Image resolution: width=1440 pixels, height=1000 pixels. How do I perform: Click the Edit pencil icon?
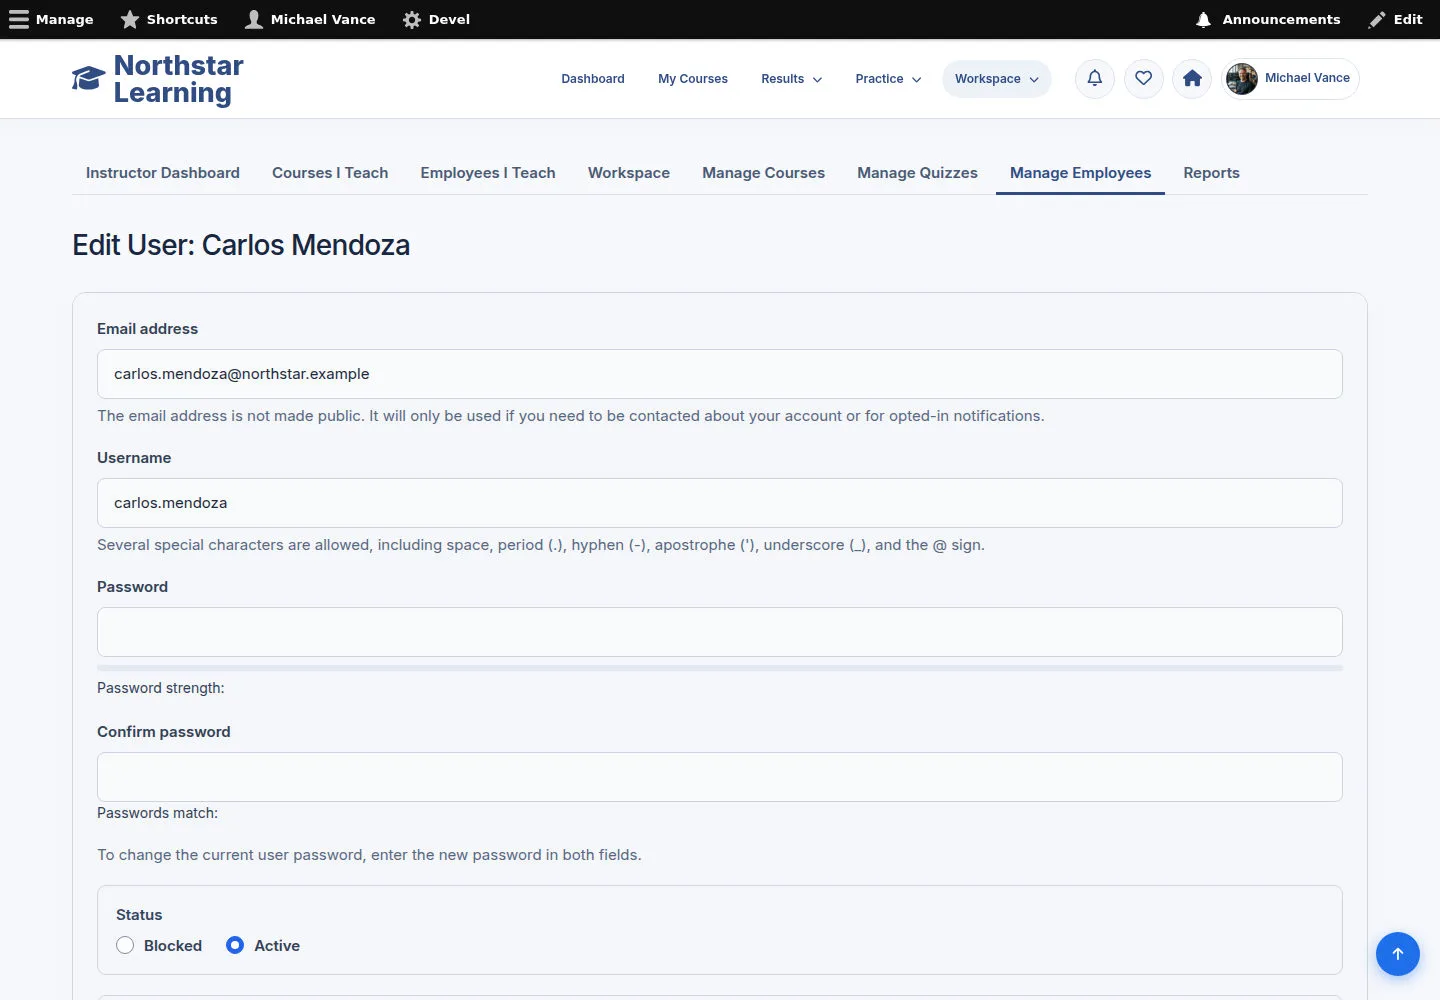(1377, 19)
